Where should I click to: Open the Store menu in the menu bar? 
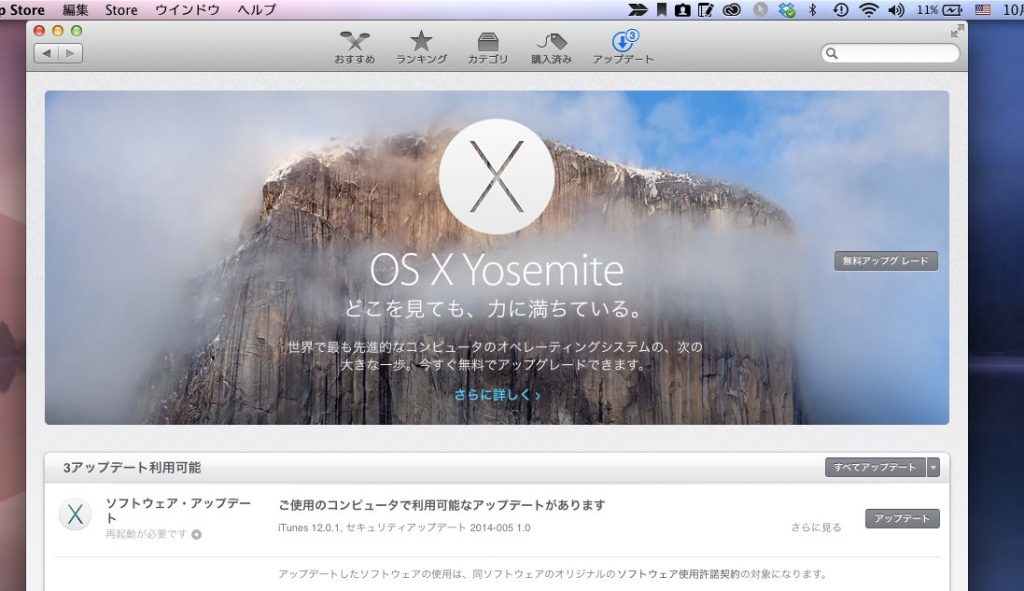click(121, 10)
